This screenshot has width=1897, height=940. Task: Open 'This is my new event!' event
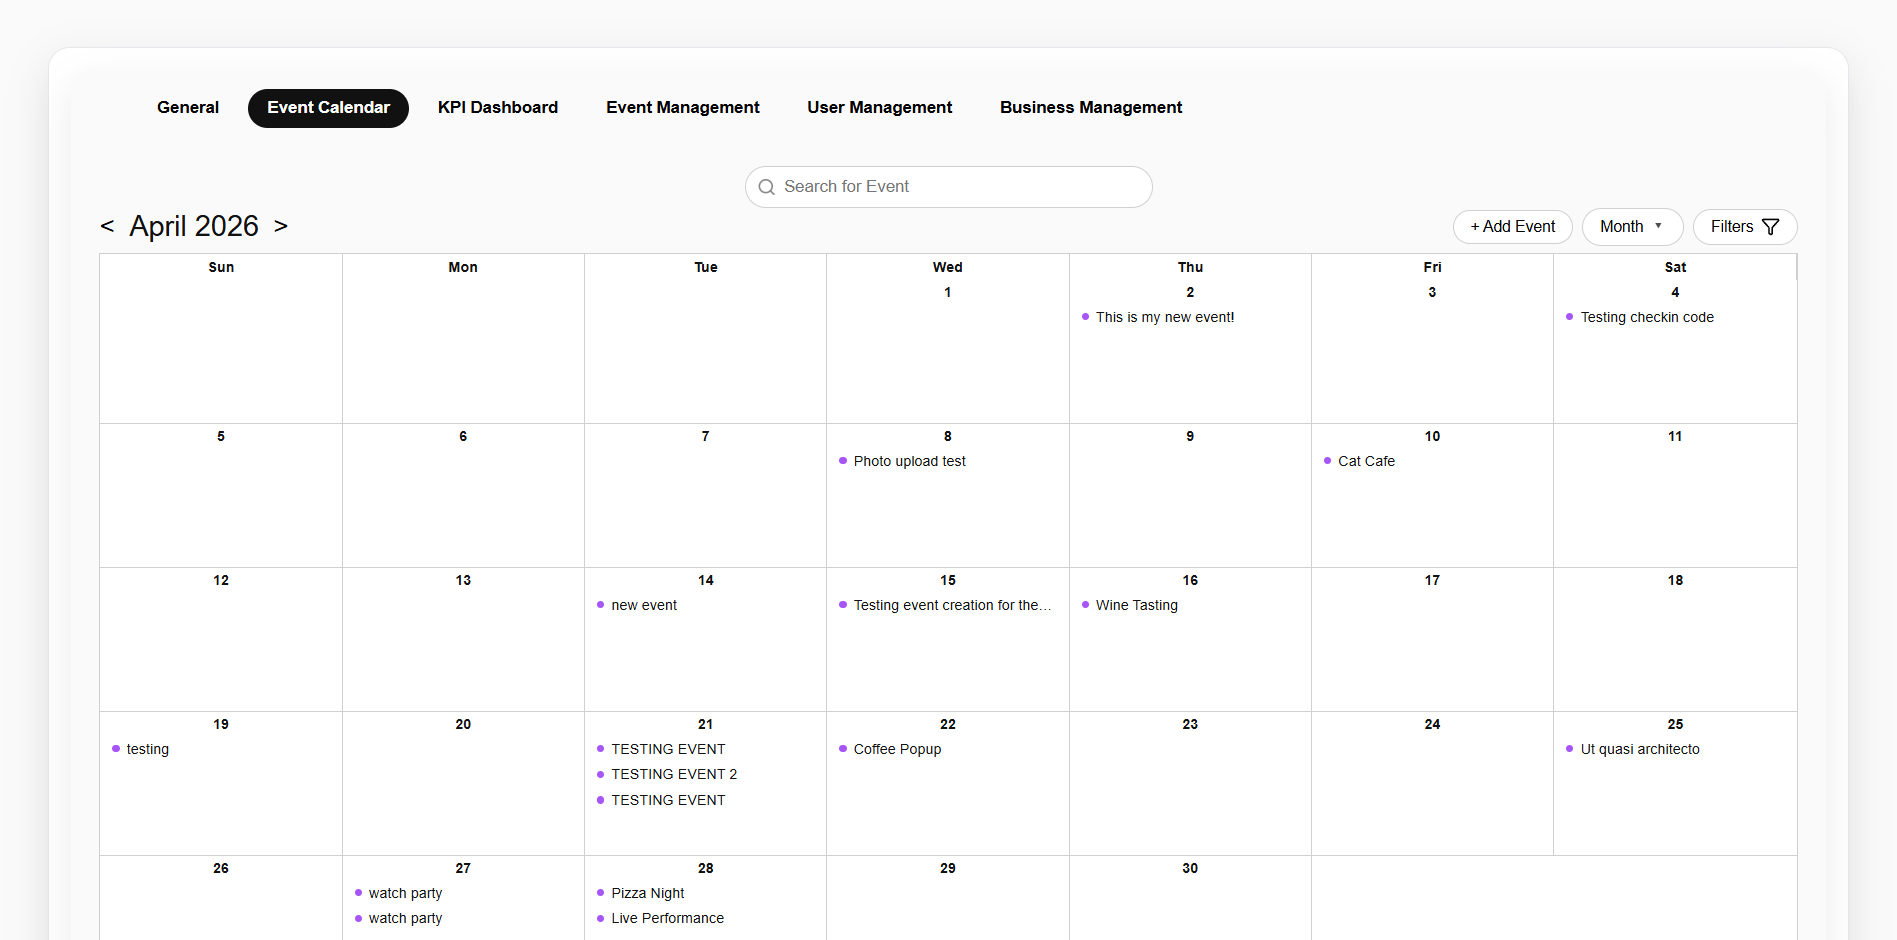[x=1165, y=317]
